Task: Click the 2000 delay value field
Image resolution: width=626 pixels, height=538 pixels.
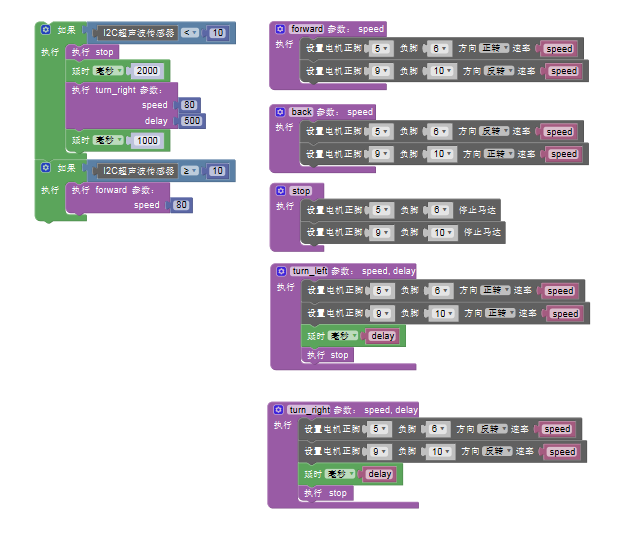Action: 146,71
